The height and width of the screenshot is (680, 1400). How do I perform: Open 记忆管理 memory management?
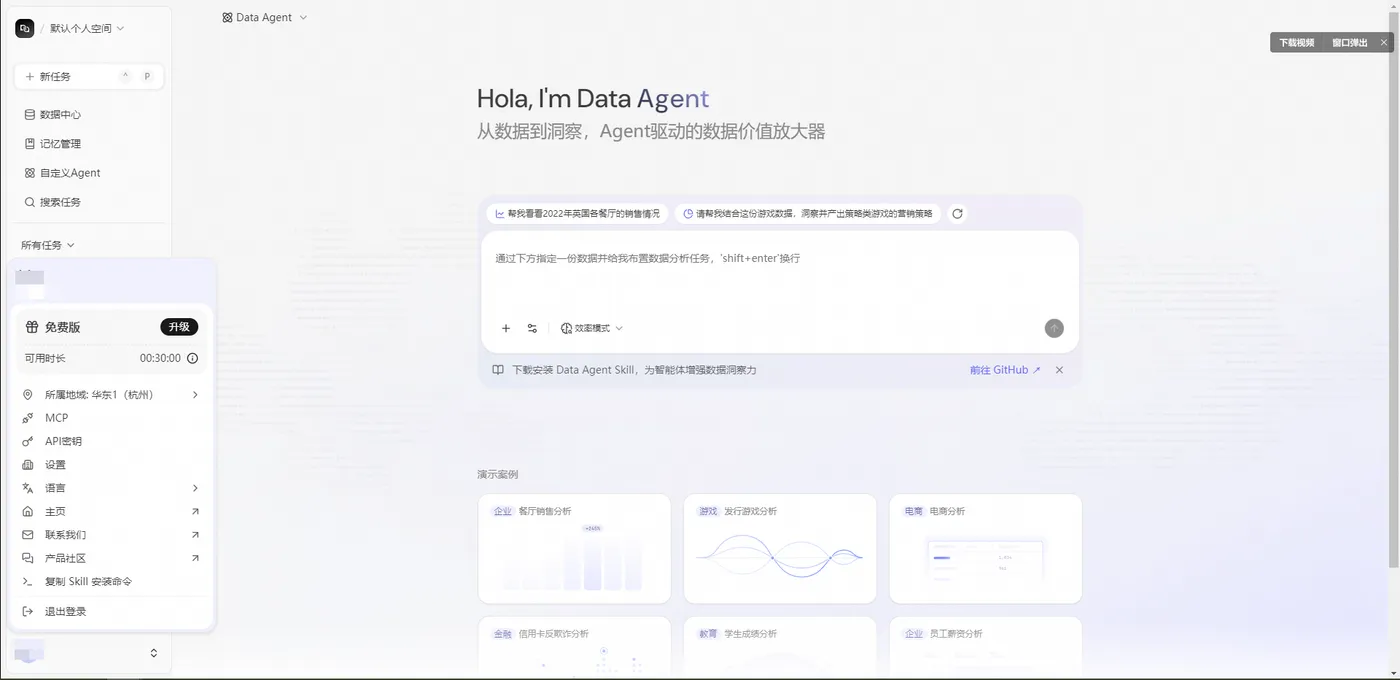(x=89, y=144)
